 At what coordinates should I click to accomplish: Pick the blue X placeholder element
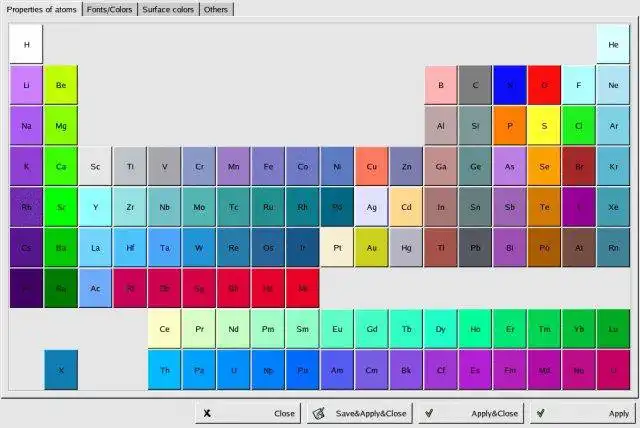61,370
